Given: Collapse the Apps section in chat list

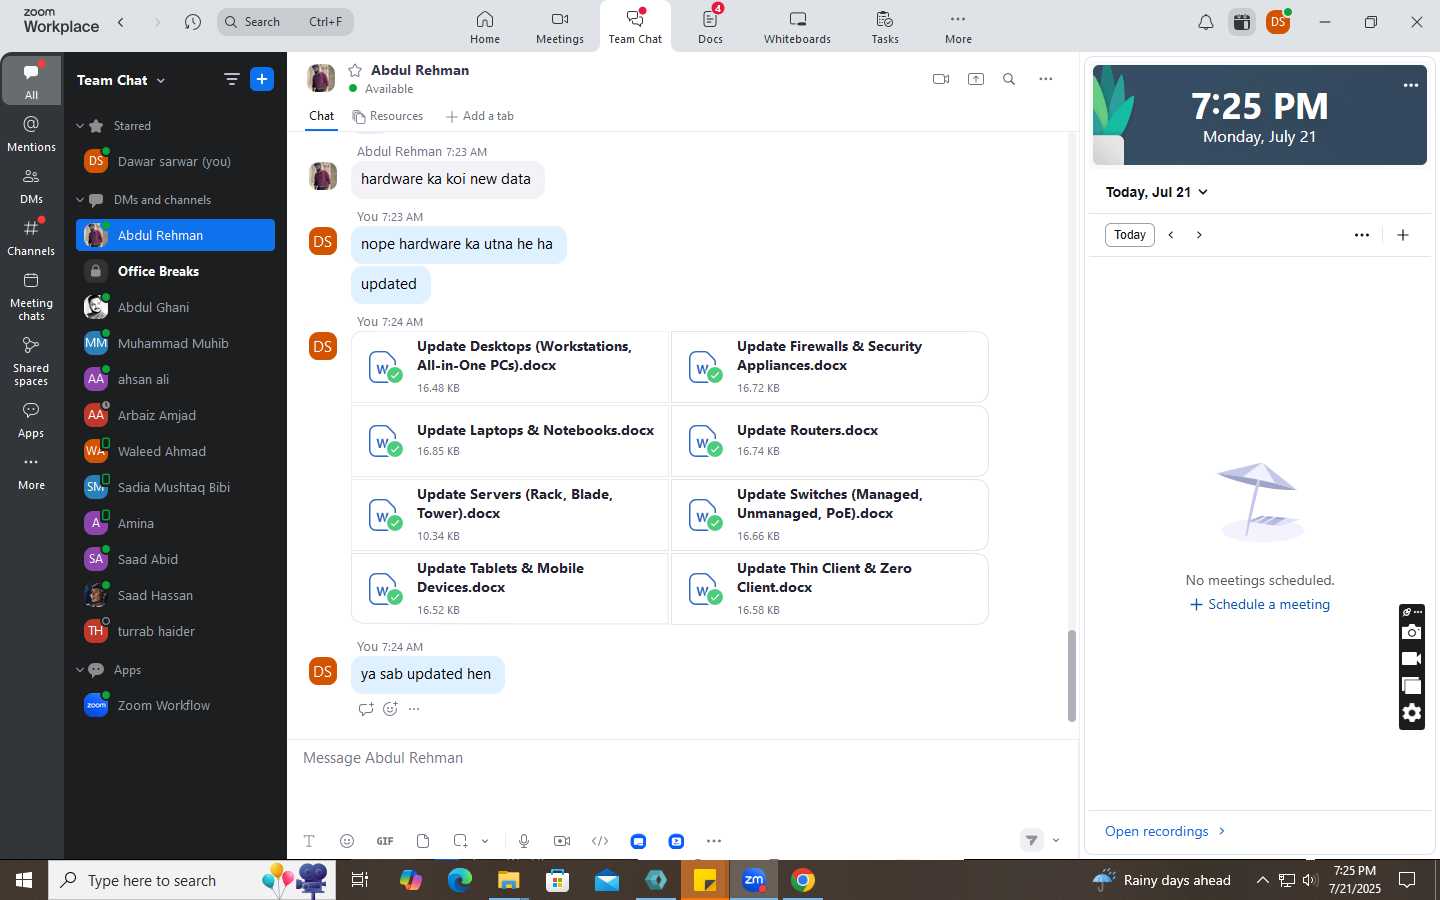Looking at the screenshot, I should tap(80, 670).
